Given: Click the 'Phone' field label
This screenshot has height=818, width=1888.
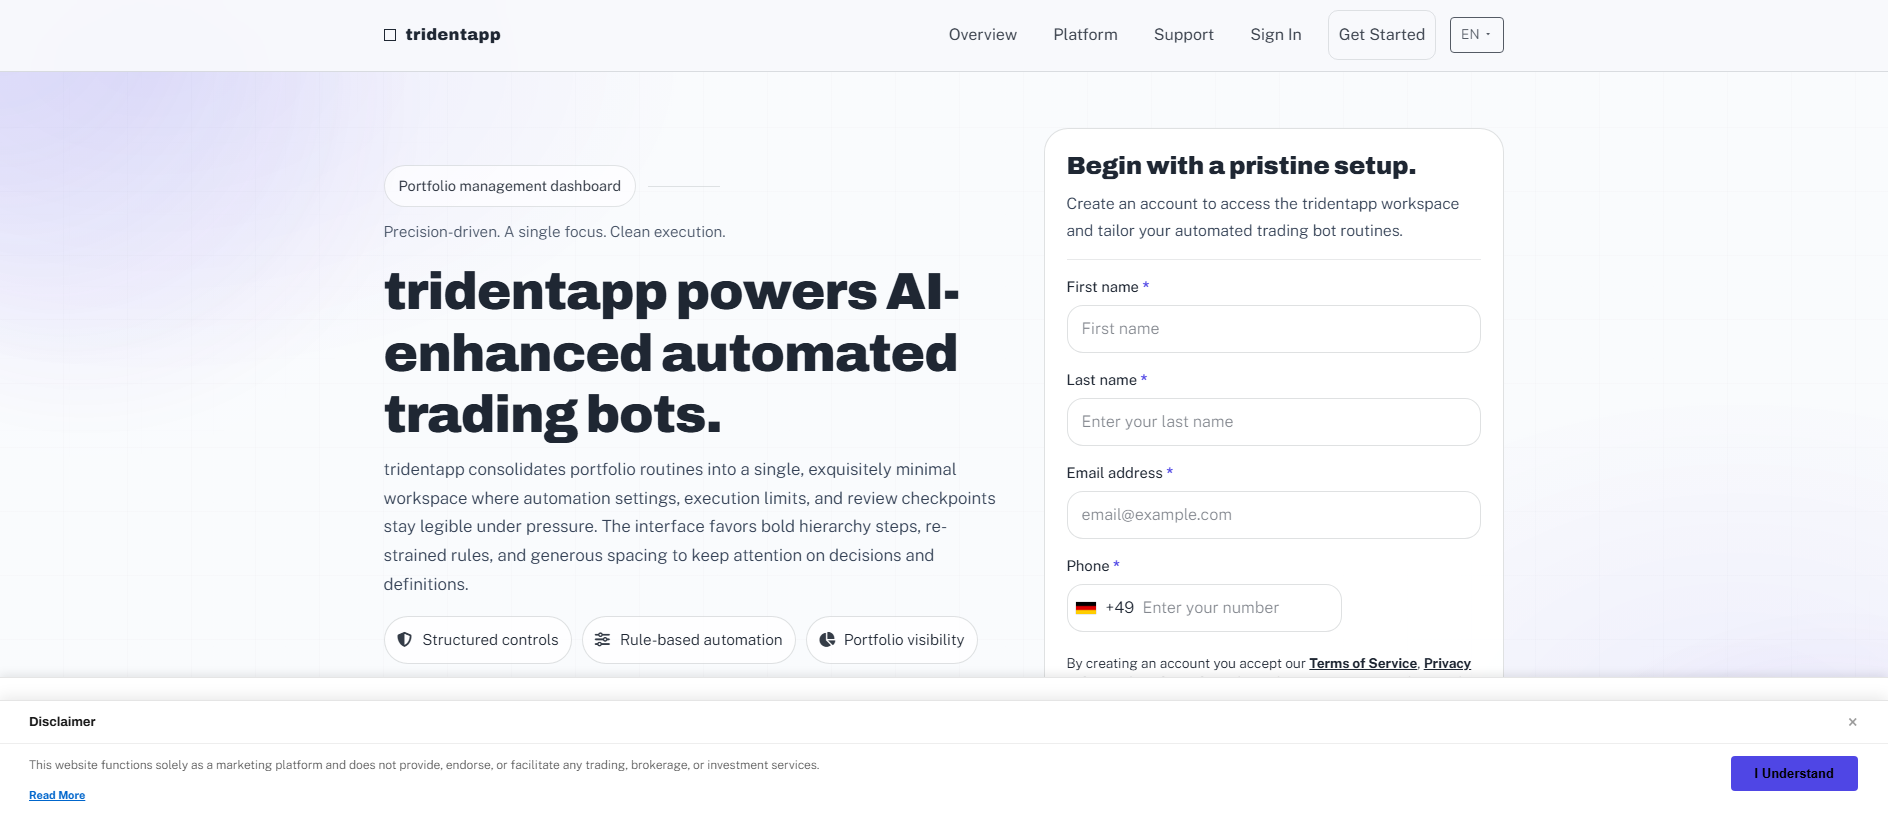Looking at the screenshot, I should tap(1087, 566).
